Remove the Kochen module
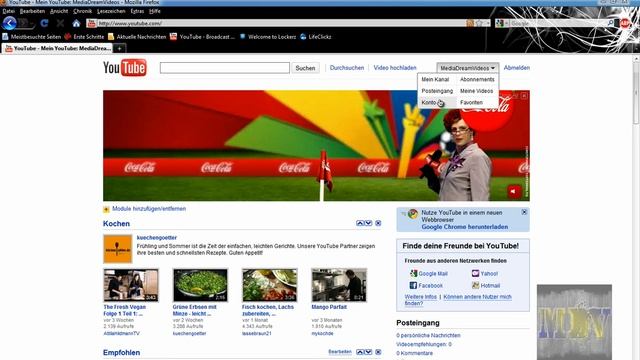This screenshot has height=360, width=640. (x=378, y=223)
